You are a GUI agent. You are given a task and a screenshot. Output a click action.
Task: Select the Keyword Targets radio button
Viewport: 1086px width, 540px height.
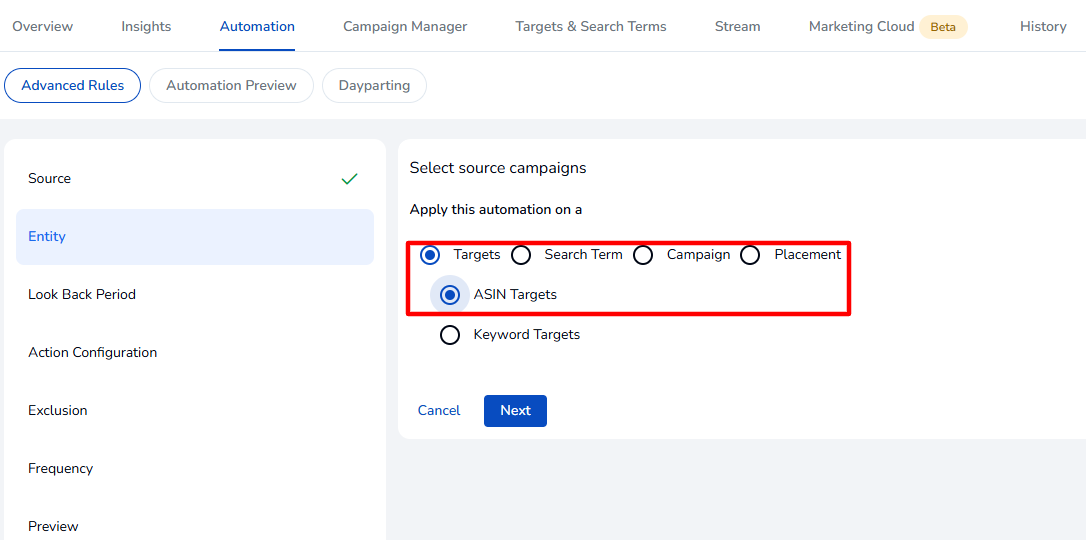pyautogui.click(x=450, y=335)
